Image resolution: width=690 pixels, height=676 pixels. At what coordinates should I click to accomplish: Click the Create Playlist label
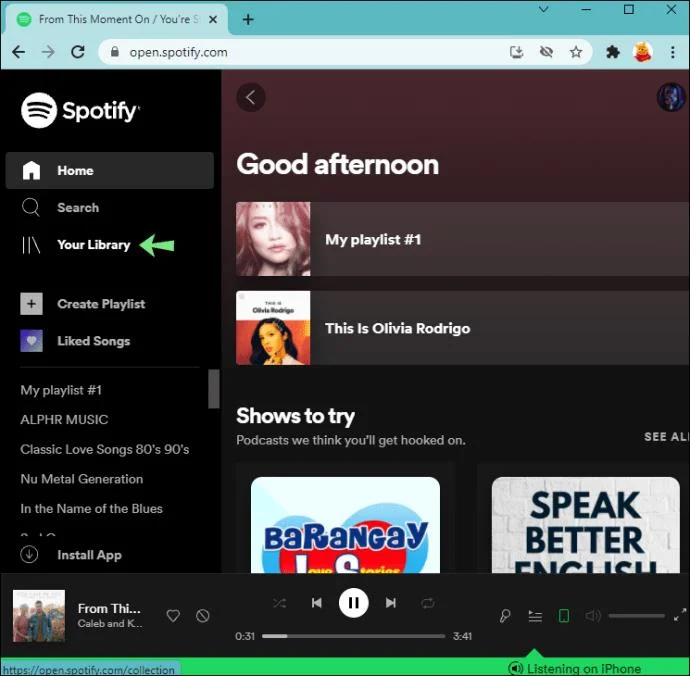pyautogui.click(x=101, y=304)
